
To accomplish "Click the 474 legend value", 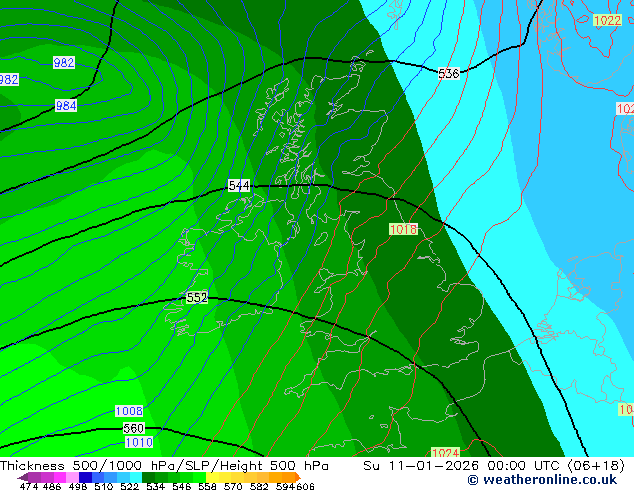I will (29, 486).
